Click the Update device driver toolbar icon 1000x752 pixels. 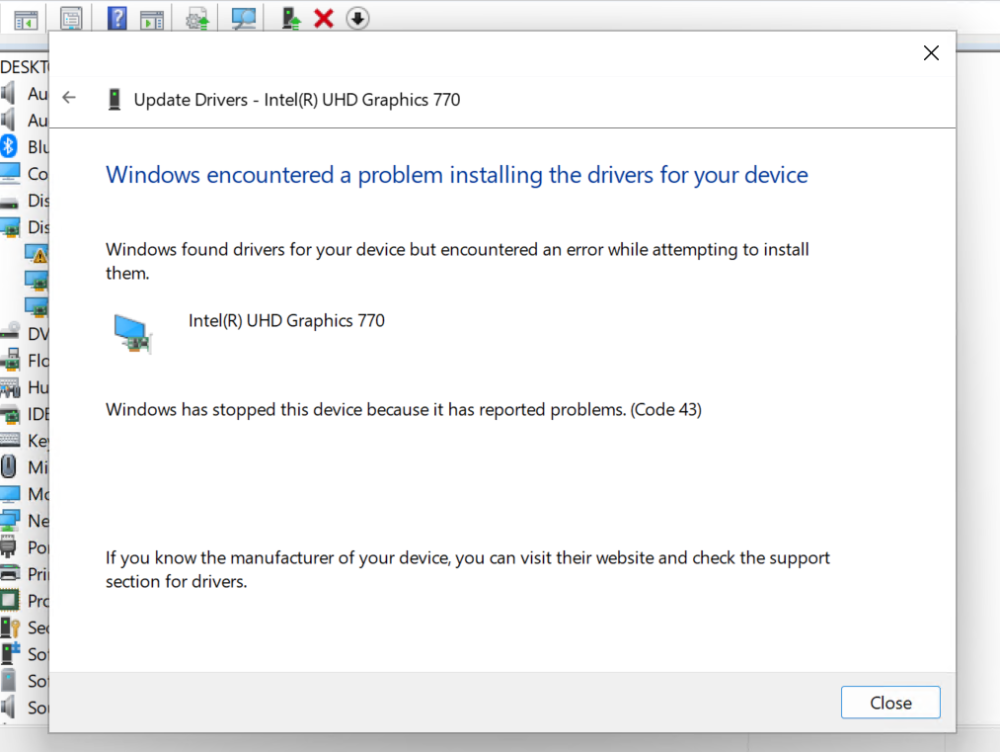197,19
